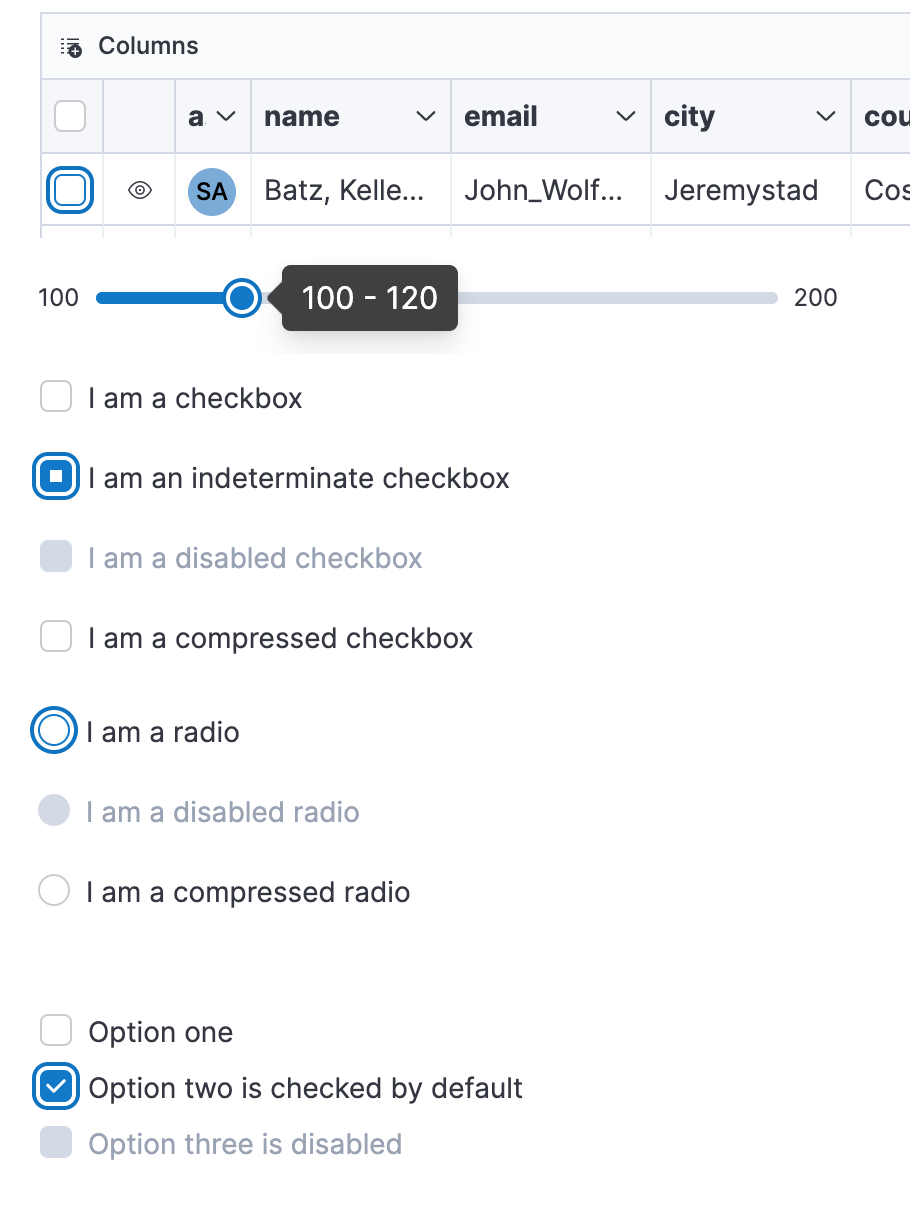Toggle the indeterminate checkbox

[56, 477]
